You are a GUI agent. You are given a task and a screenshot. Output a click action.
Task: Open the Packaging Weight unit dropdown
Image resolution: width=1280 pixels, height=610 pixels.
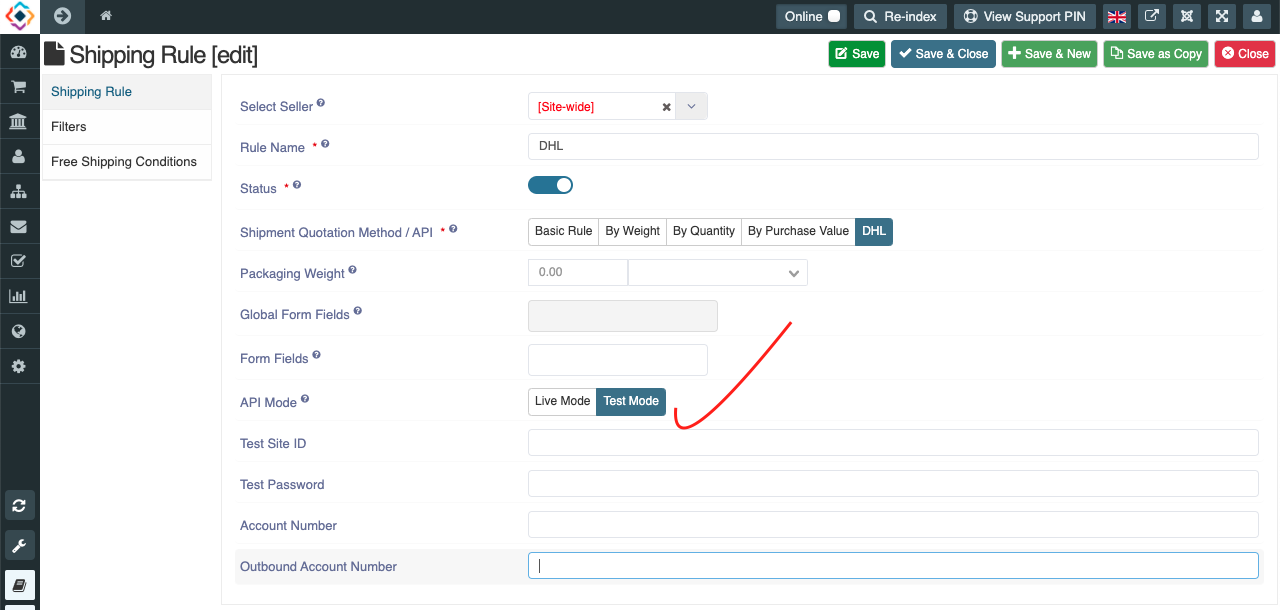[717, 273]
